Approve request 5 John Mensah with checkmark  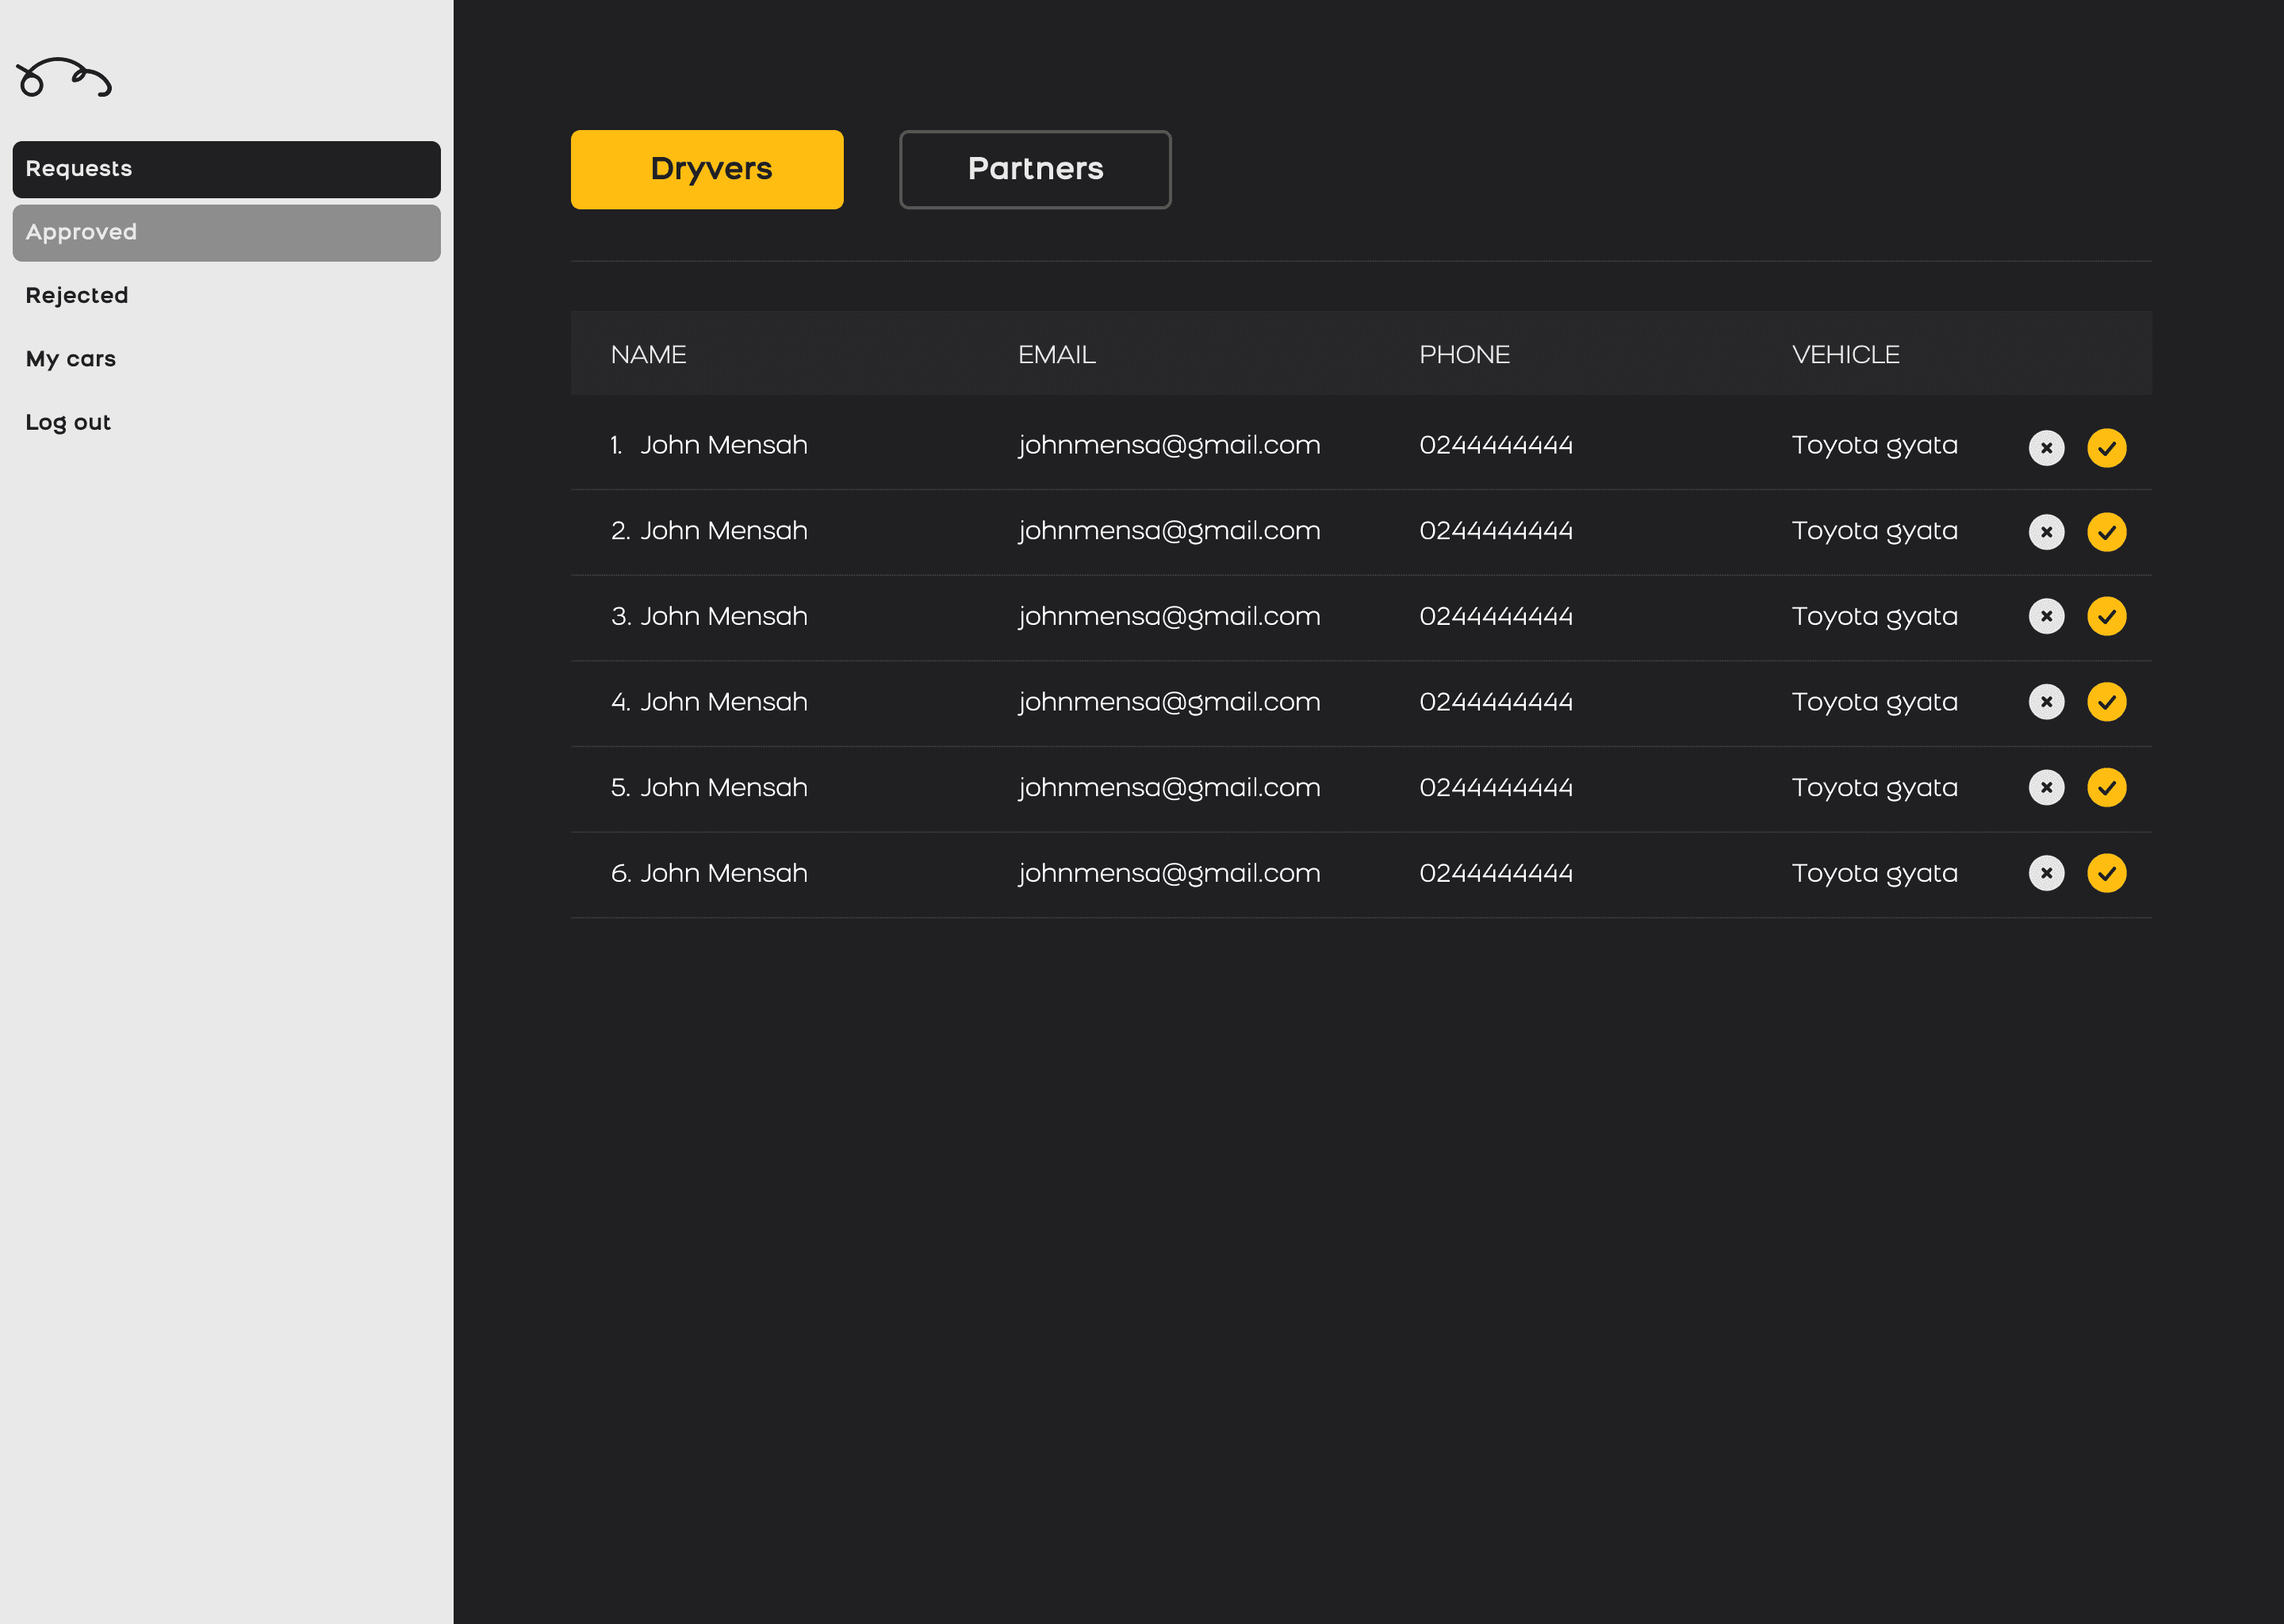click(2106, 788)
